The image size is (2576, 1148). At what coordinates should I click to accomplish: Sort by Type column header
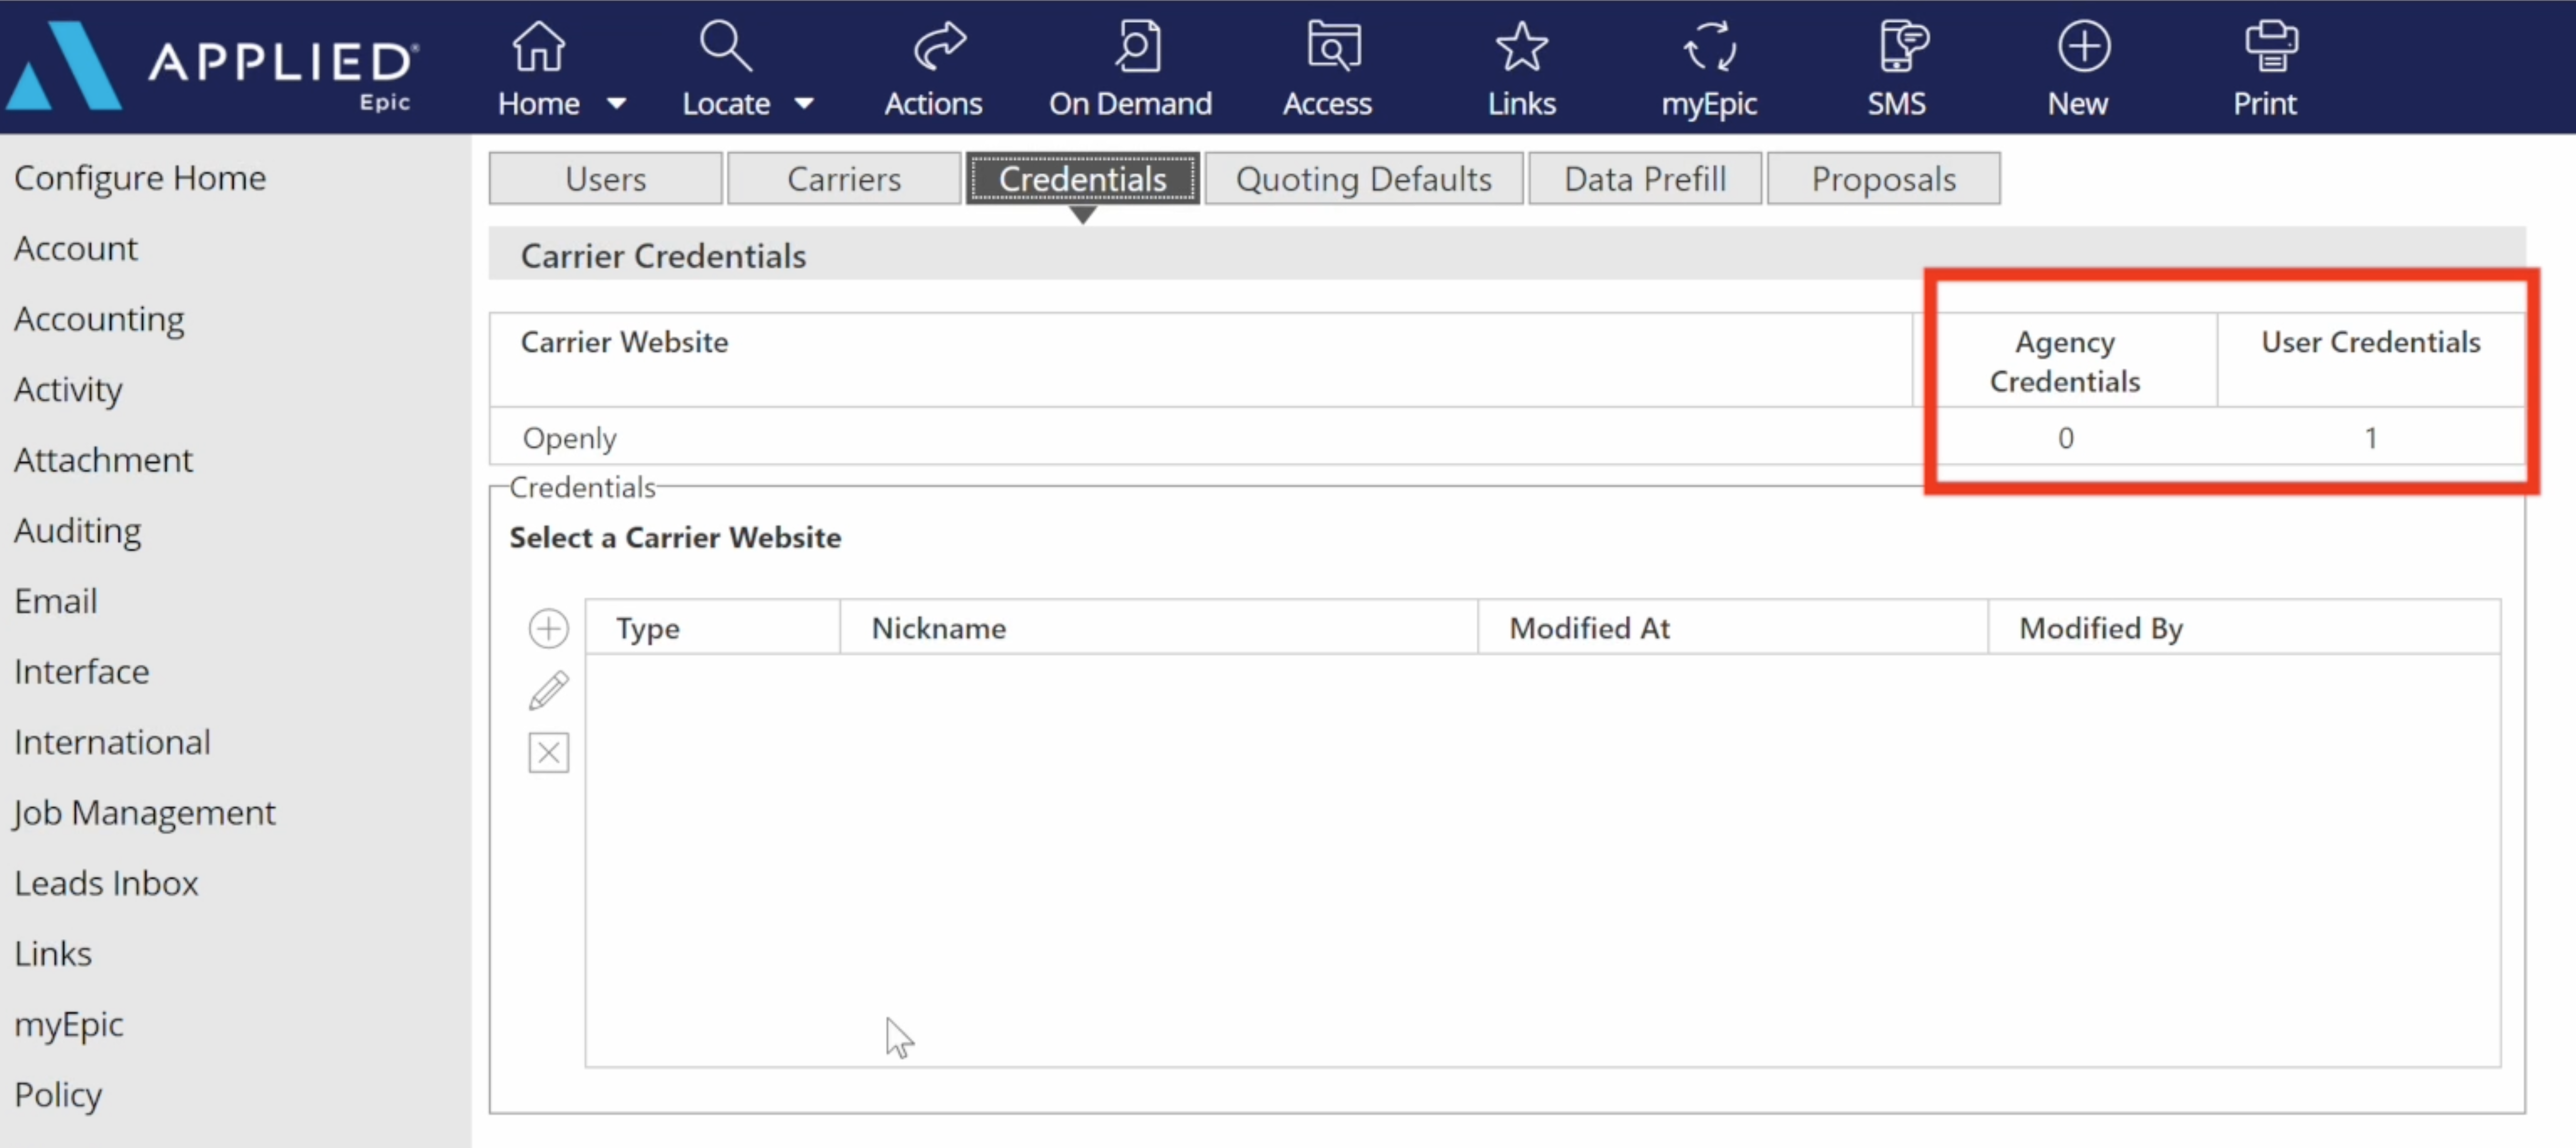713,628
